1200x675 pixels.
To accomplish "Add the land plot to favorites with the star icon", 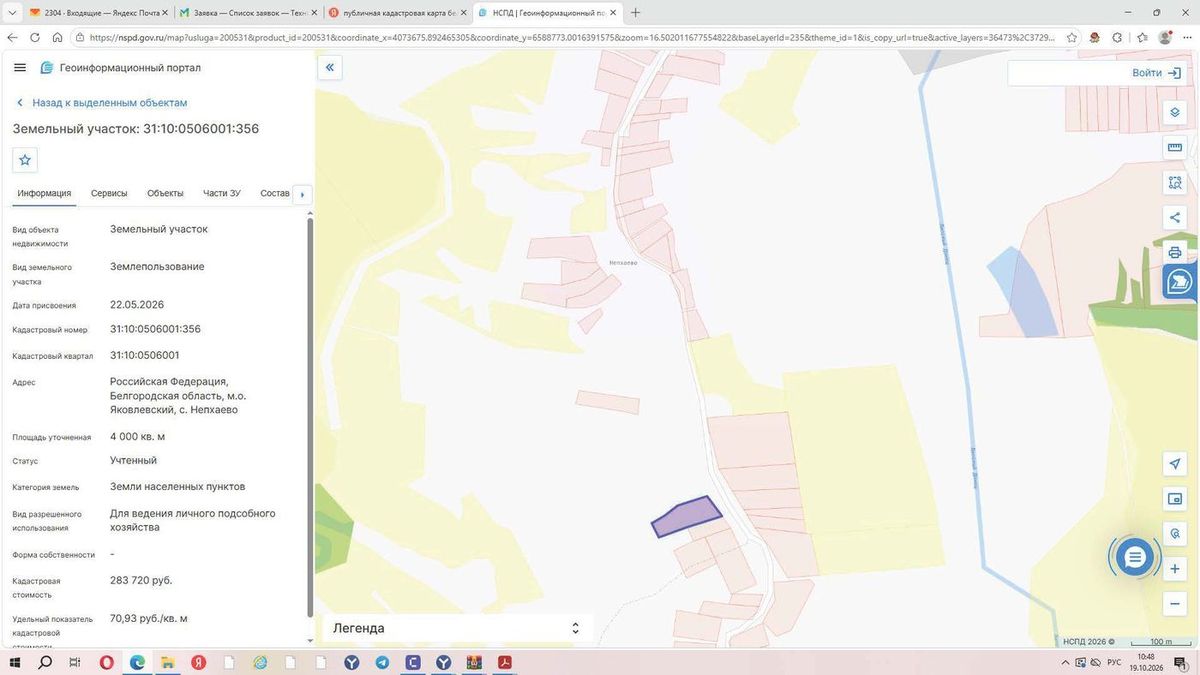I will point(25,160).
